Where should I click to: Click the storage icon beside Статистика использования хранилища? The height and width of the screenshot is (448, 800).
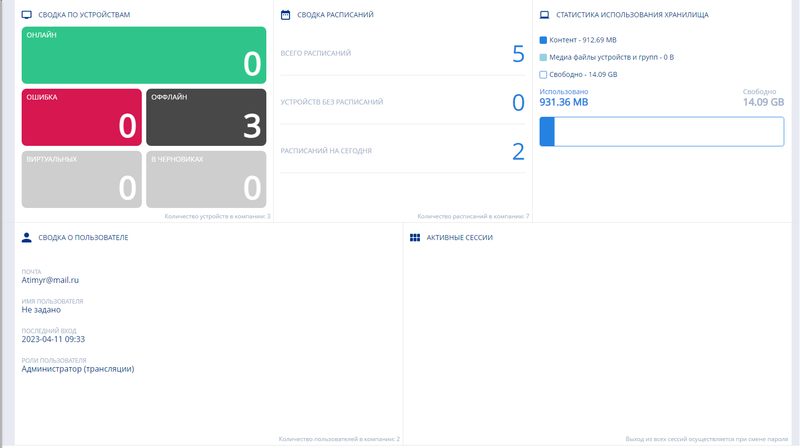coord(544,16)
